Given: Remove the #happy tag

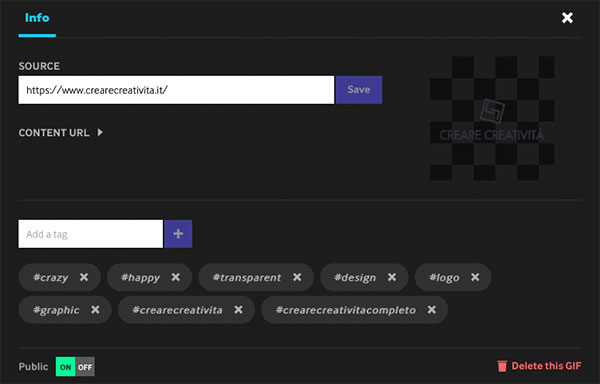Looking at the screenshot, I should pyautogui.click(x=175, y=277).
